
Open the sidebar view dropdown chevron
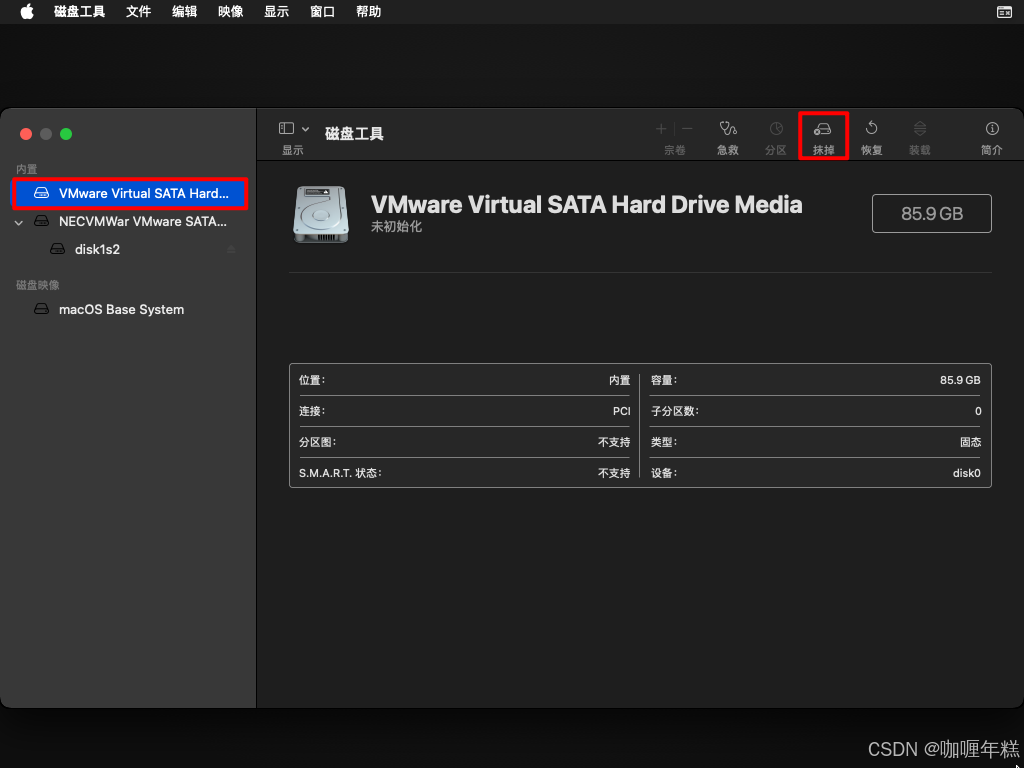[305, 129]
